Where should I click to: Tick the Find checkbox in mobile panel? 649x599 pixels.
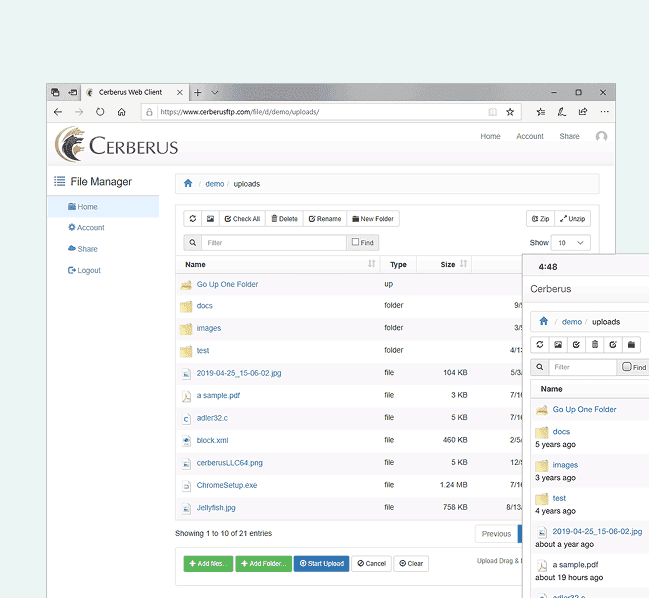point(627,367)
